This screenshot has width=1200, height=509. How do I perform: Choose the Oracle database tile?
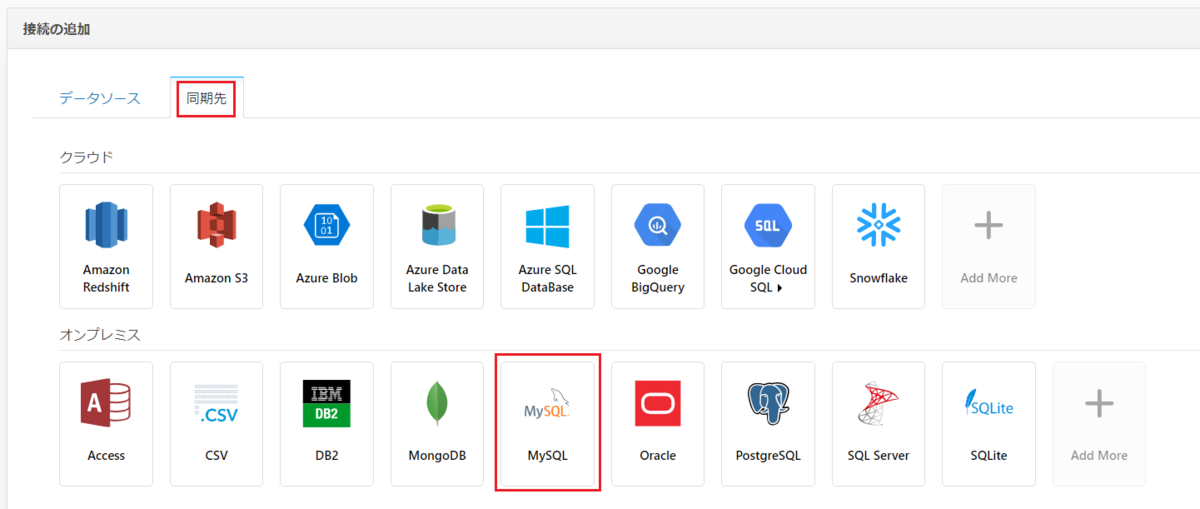point(658,424)
